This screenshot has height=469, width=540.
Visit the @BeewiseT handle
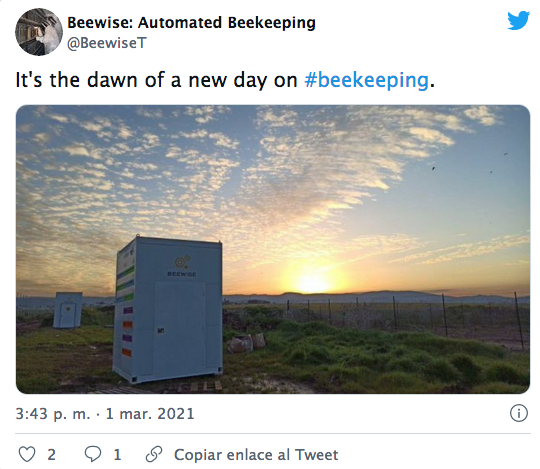tap(107, 43)
